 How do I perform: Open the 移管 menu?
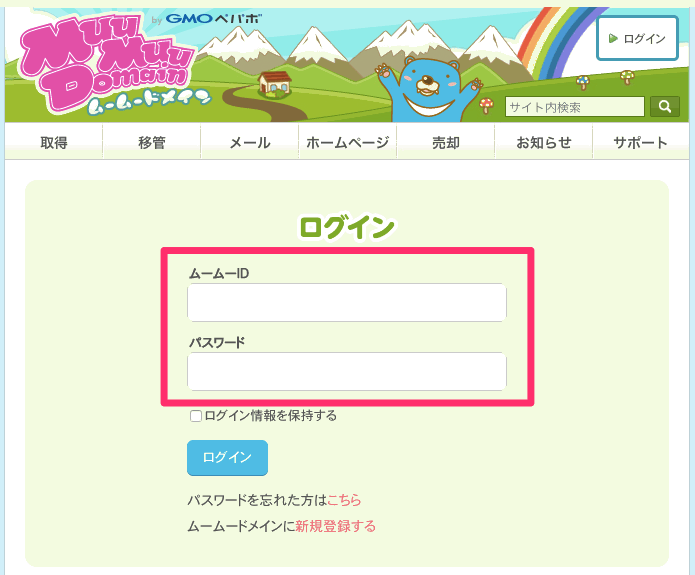pos(152,143)
